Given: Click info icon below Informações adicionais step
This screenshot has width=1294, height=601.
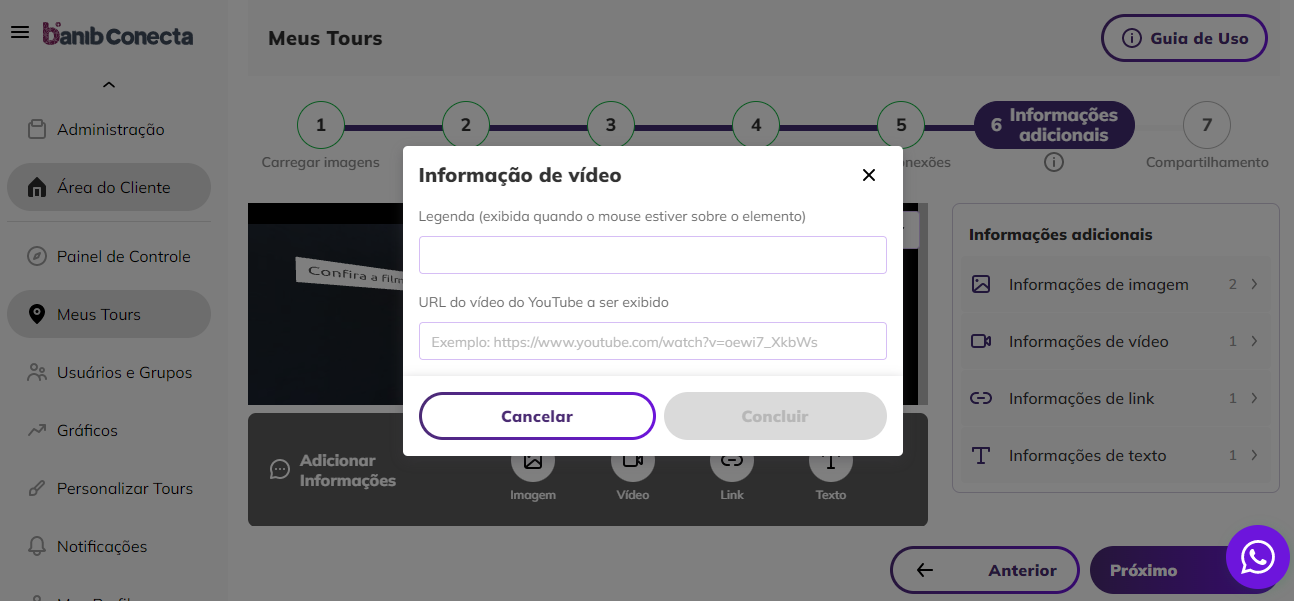Looking at the screenshot, I should pyautogui.click(x=1053, y=162).
